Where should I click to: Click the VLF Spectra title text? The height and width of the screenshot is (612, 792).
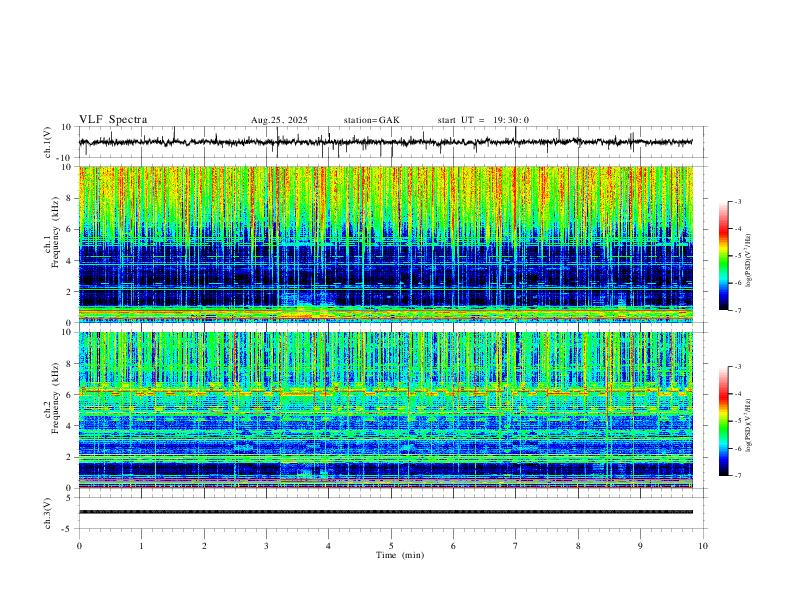[x=113, y=120]
